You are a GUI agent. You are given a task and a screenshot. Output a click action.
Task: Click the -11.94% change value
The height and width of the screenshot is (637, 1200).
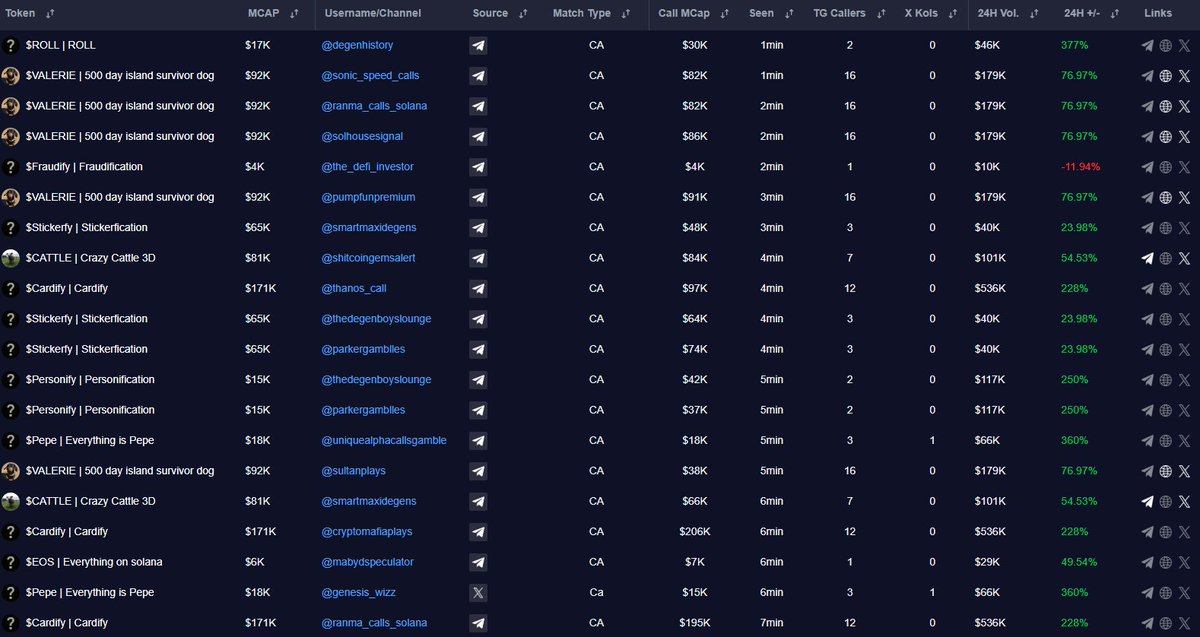click(1080, 167)
